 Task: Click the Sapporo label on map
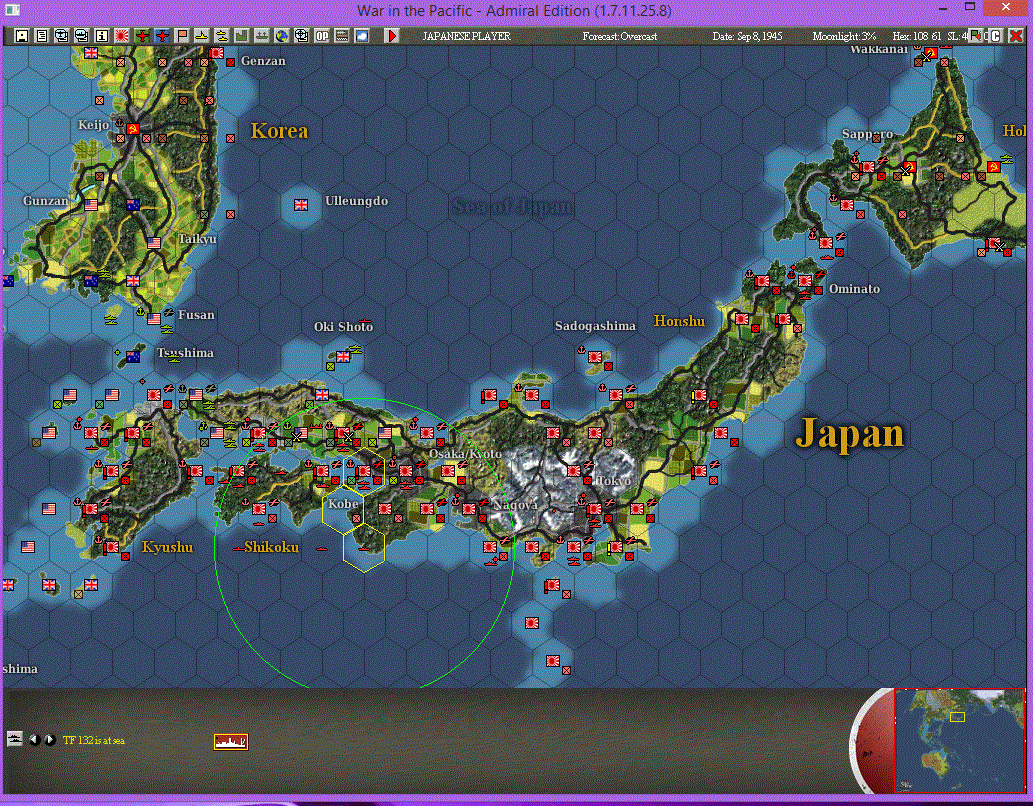(x=867, y=134)
